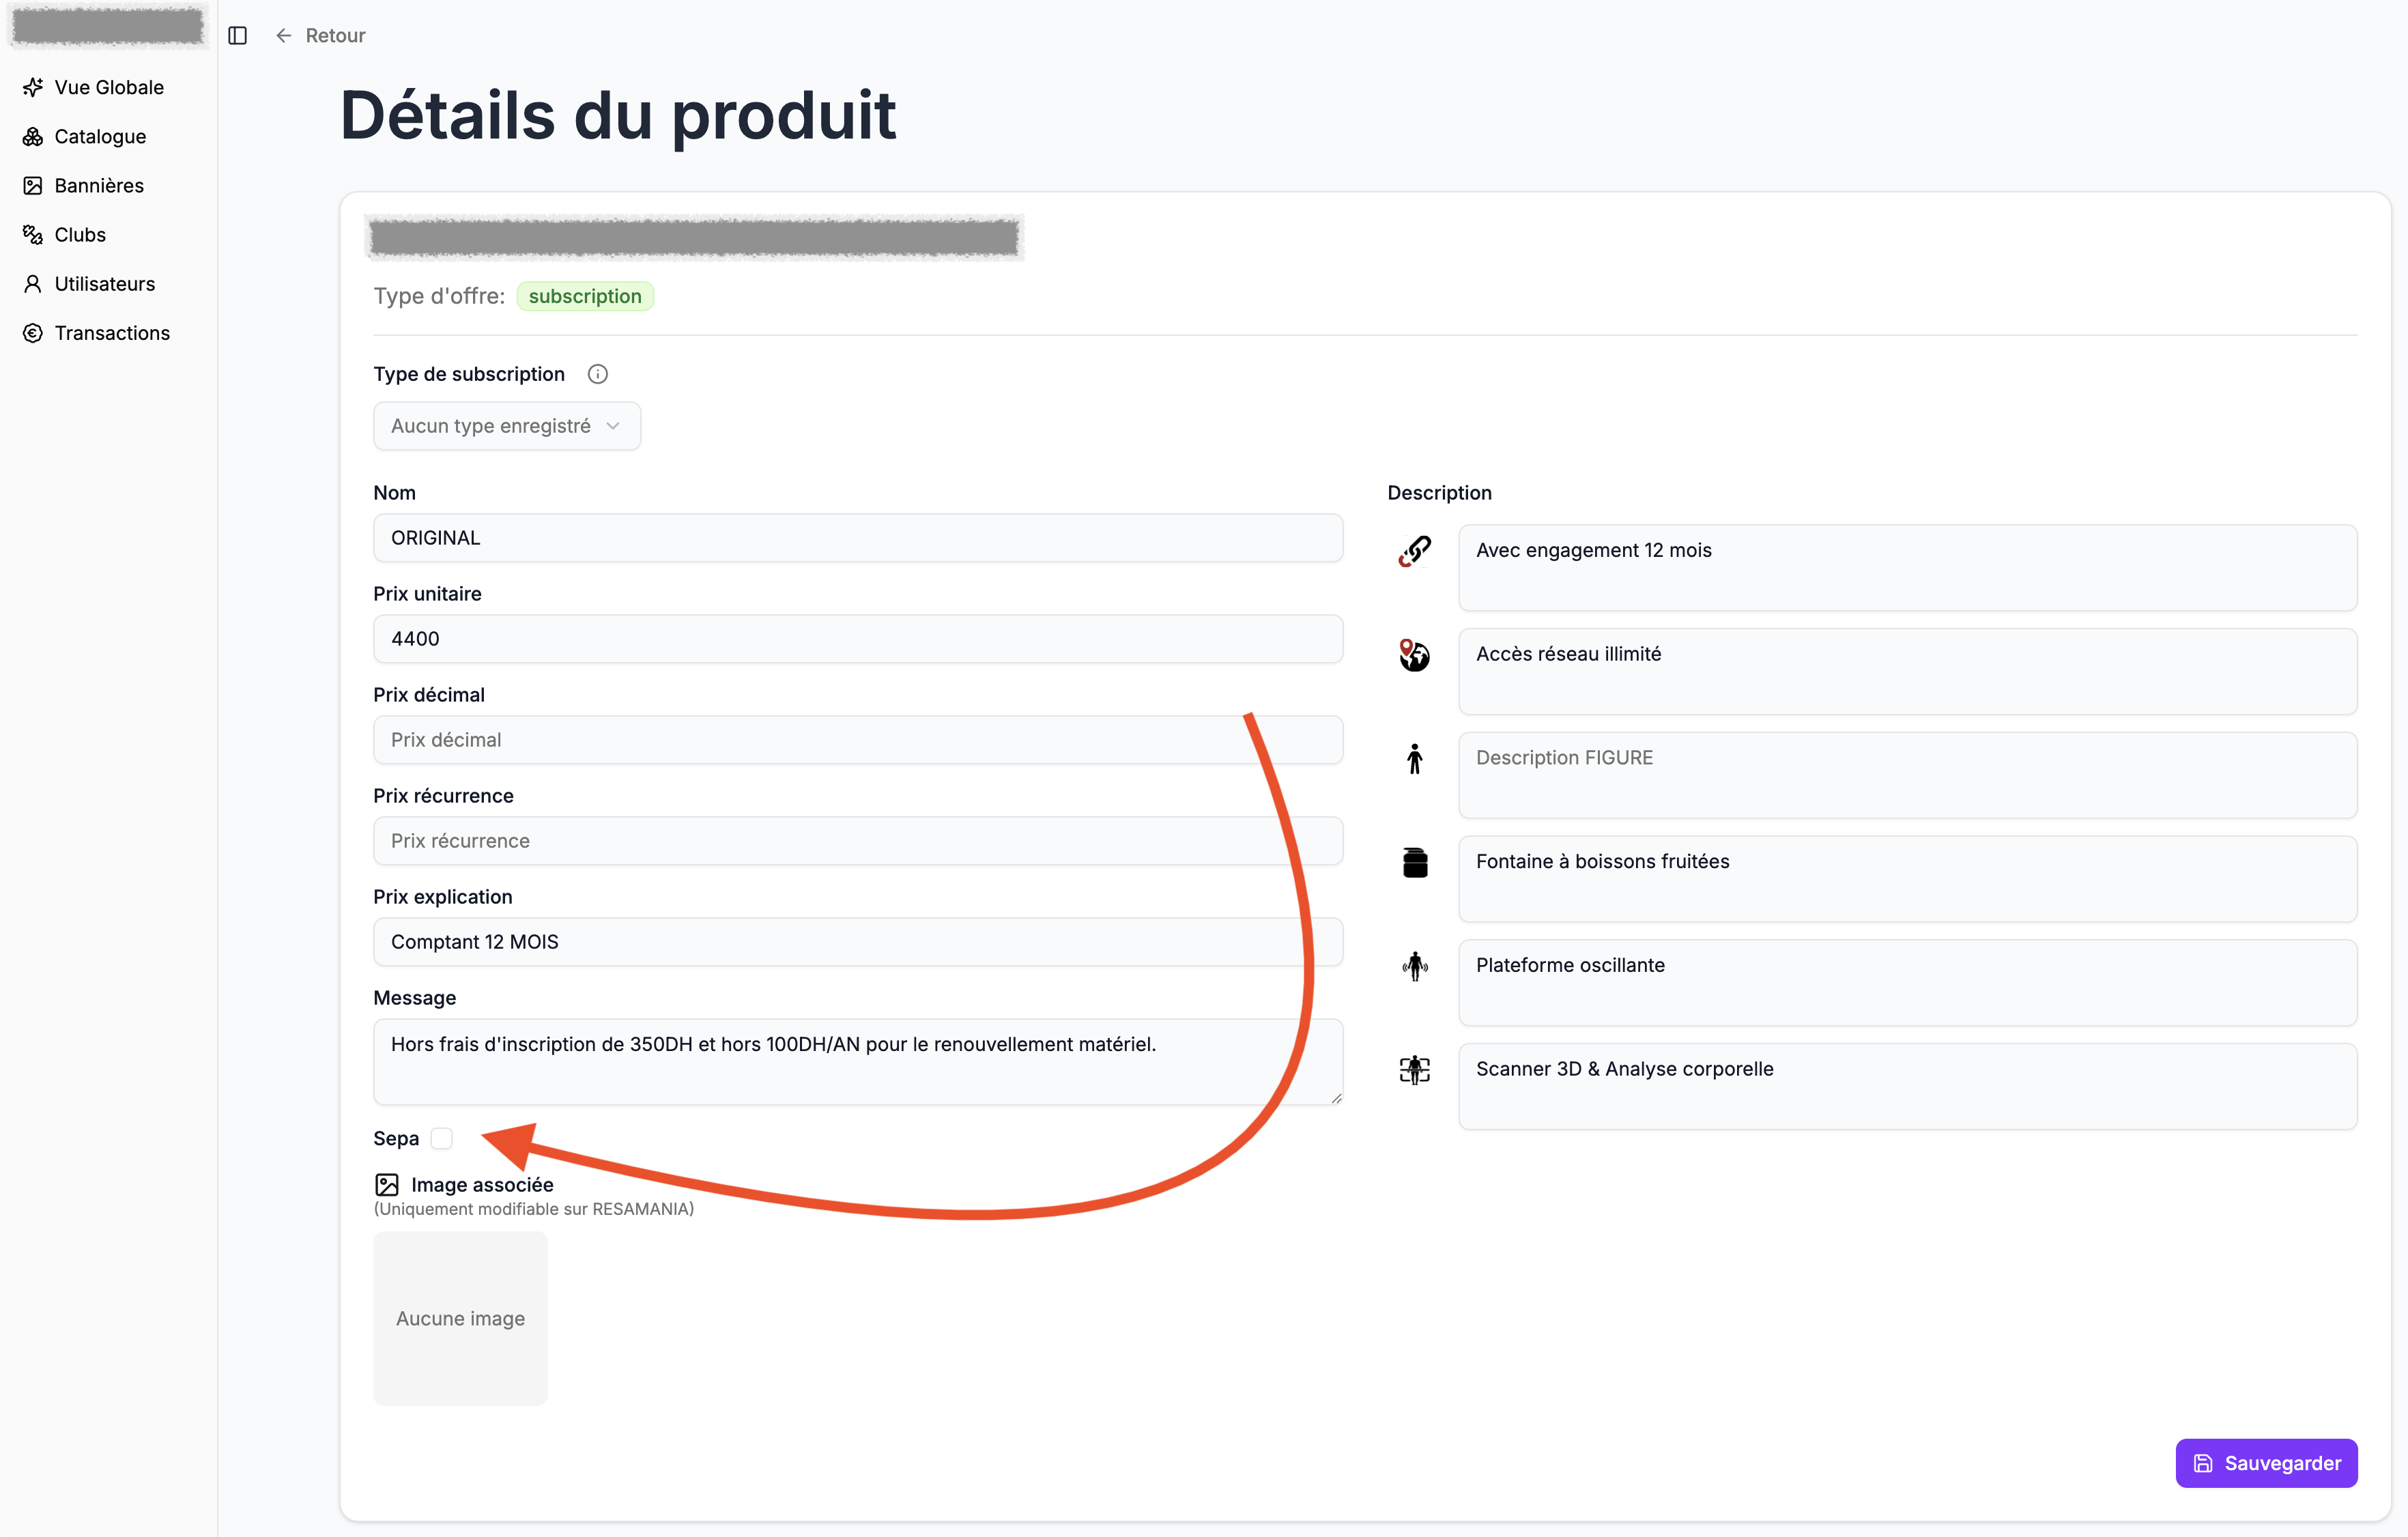Go to Transactions in the sidebar
This screenshot has width=2408, height=1537.
tap(112, 333)
